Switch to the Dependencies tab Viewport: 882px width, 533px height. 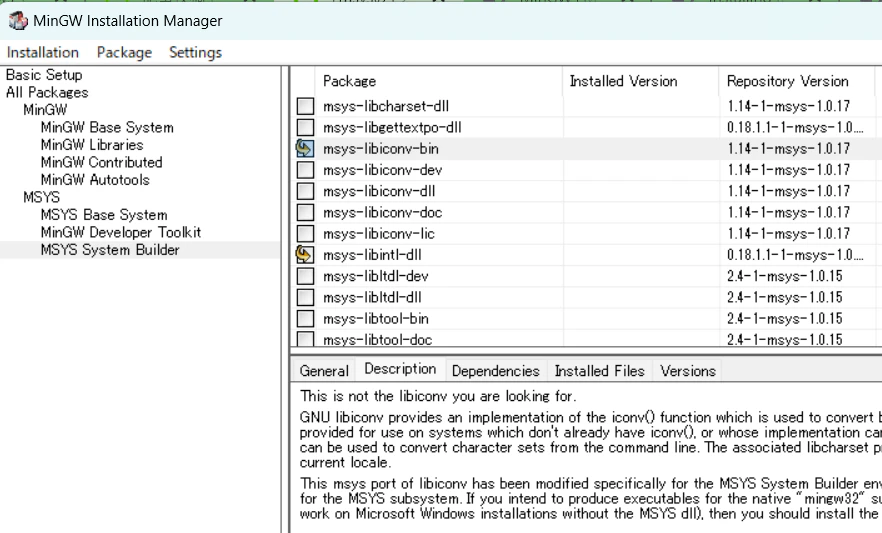pos(496,371)
